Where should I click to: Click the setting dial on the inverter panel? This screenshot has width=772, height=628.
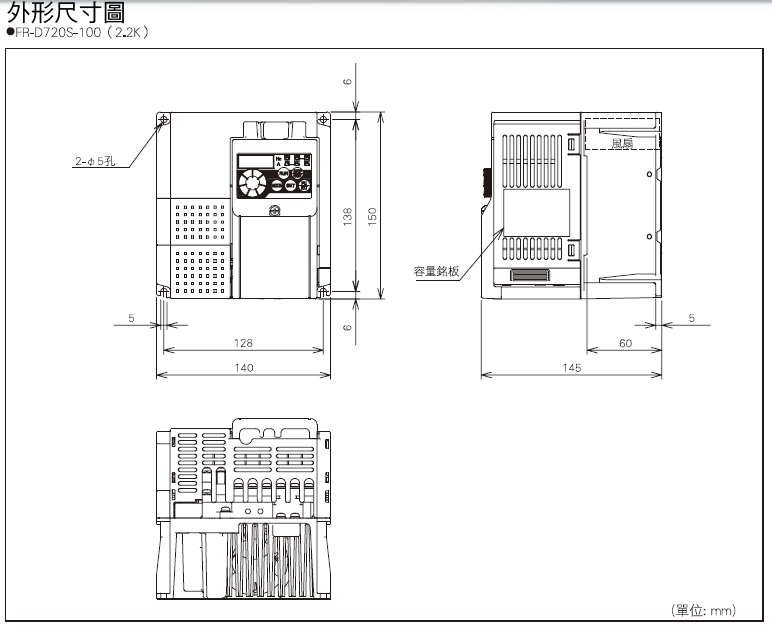[253, 183]
